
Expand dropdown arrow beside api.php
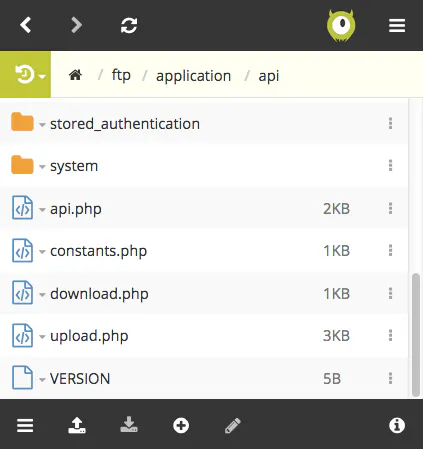[x=42, y=210]
